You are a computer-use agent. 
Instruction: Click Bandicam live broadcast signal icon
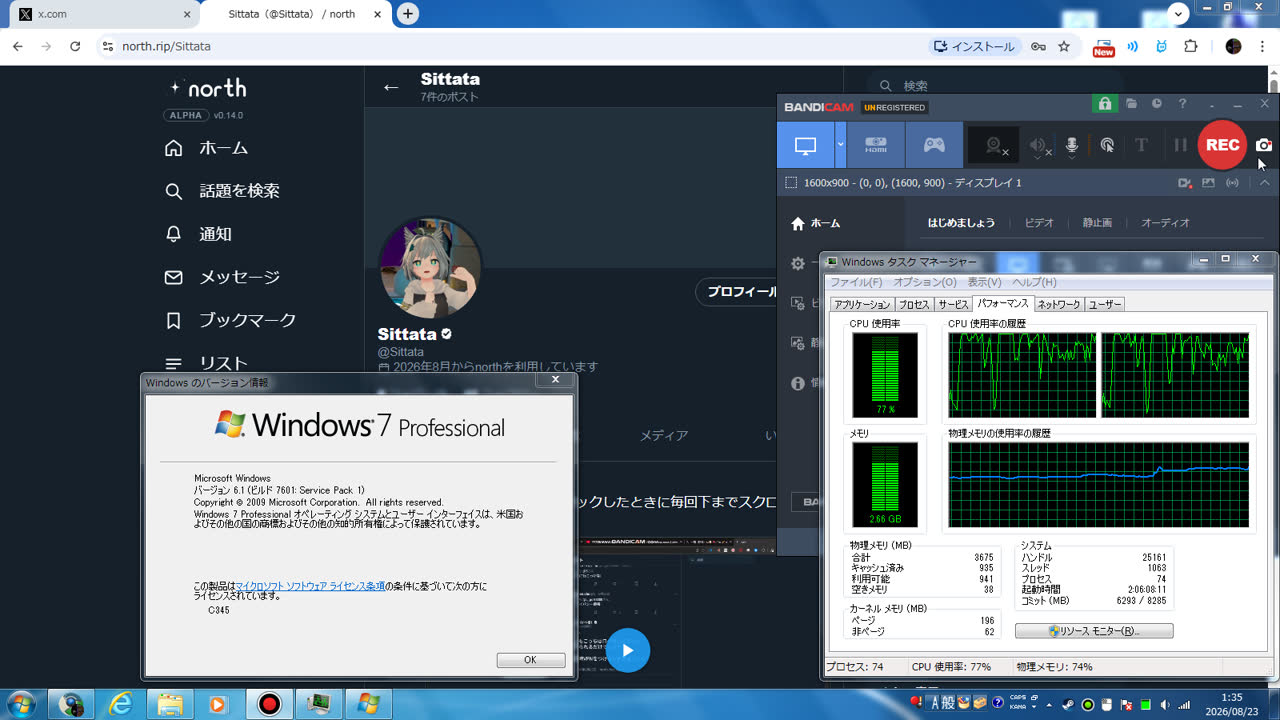click(1233, 183)
